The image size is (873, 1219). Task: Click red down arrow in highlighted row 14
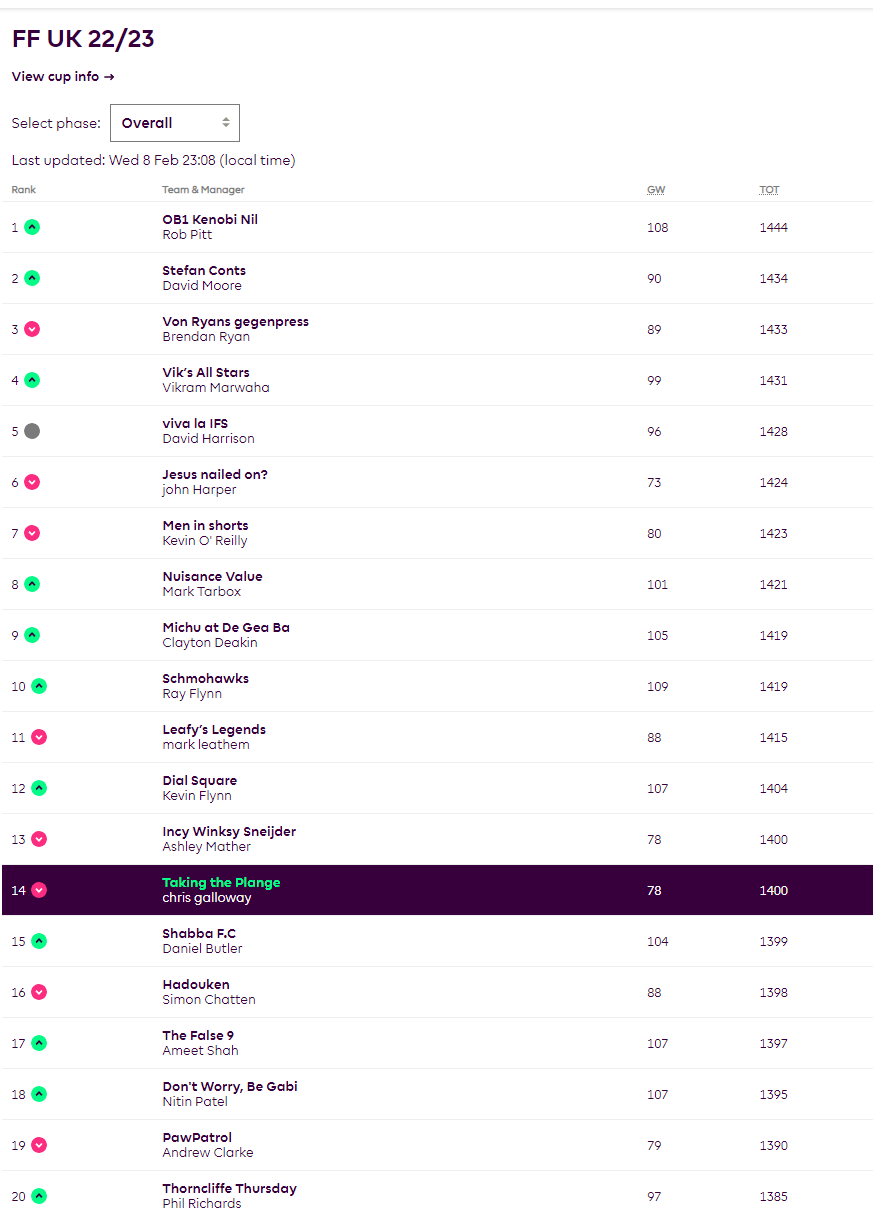click(39, 890)
